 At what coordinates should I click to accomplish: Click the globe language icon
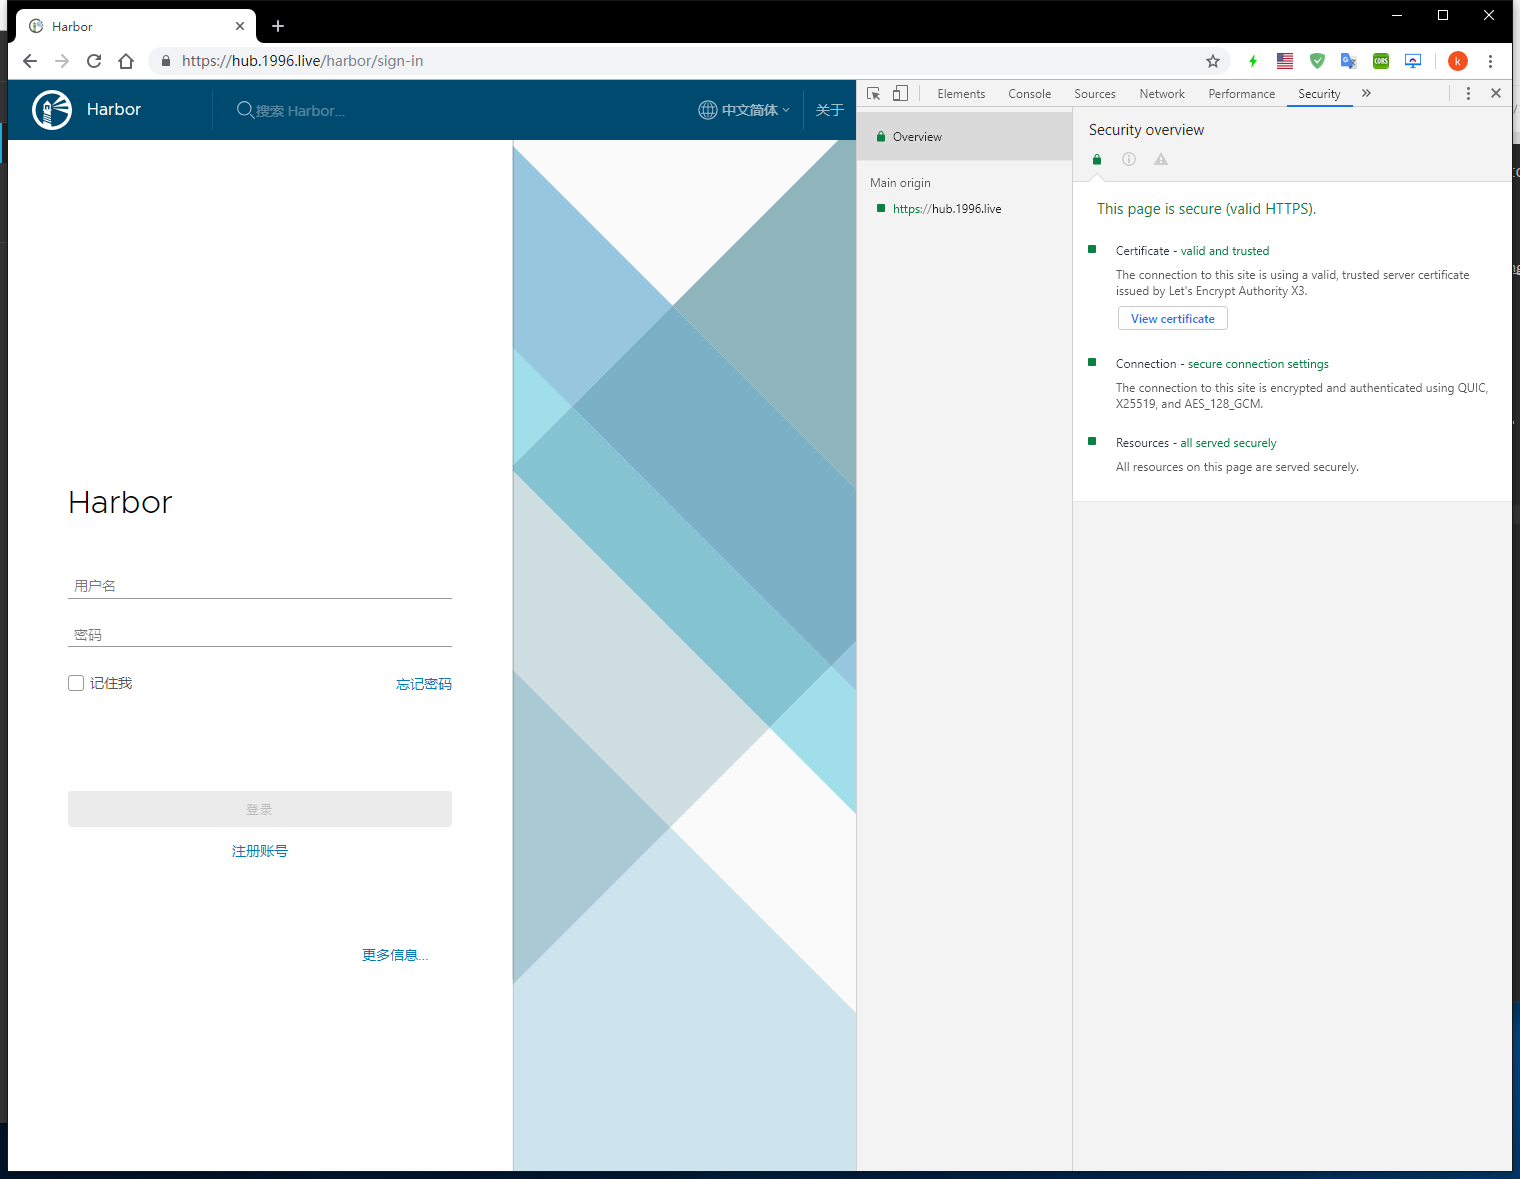click(708, 110)
